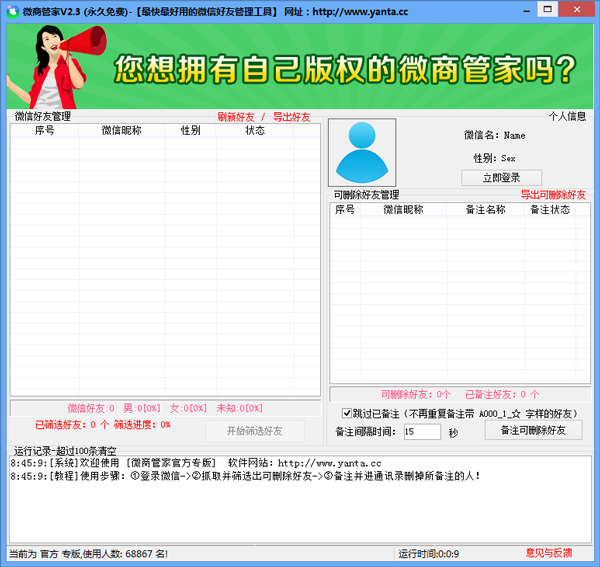Minimize the 微商管家 window
The width and height of the screenshot is (600, 567).
tap(527, 11)
